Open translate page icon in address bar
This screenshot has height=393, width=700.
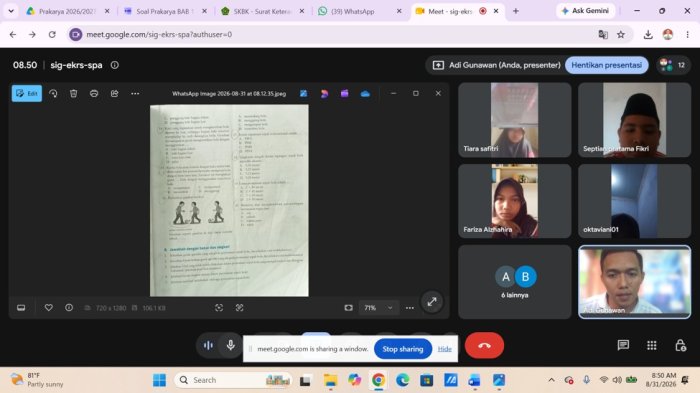pyautogui.click(x=603, y=34)
